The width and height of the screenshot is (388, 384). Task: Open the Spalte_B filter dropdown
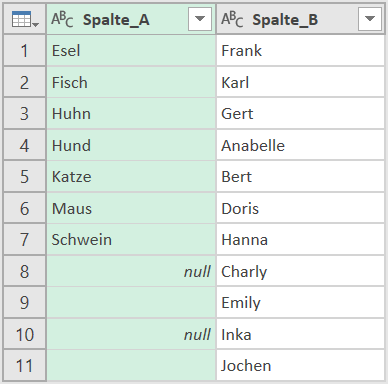tap(370, 19)
